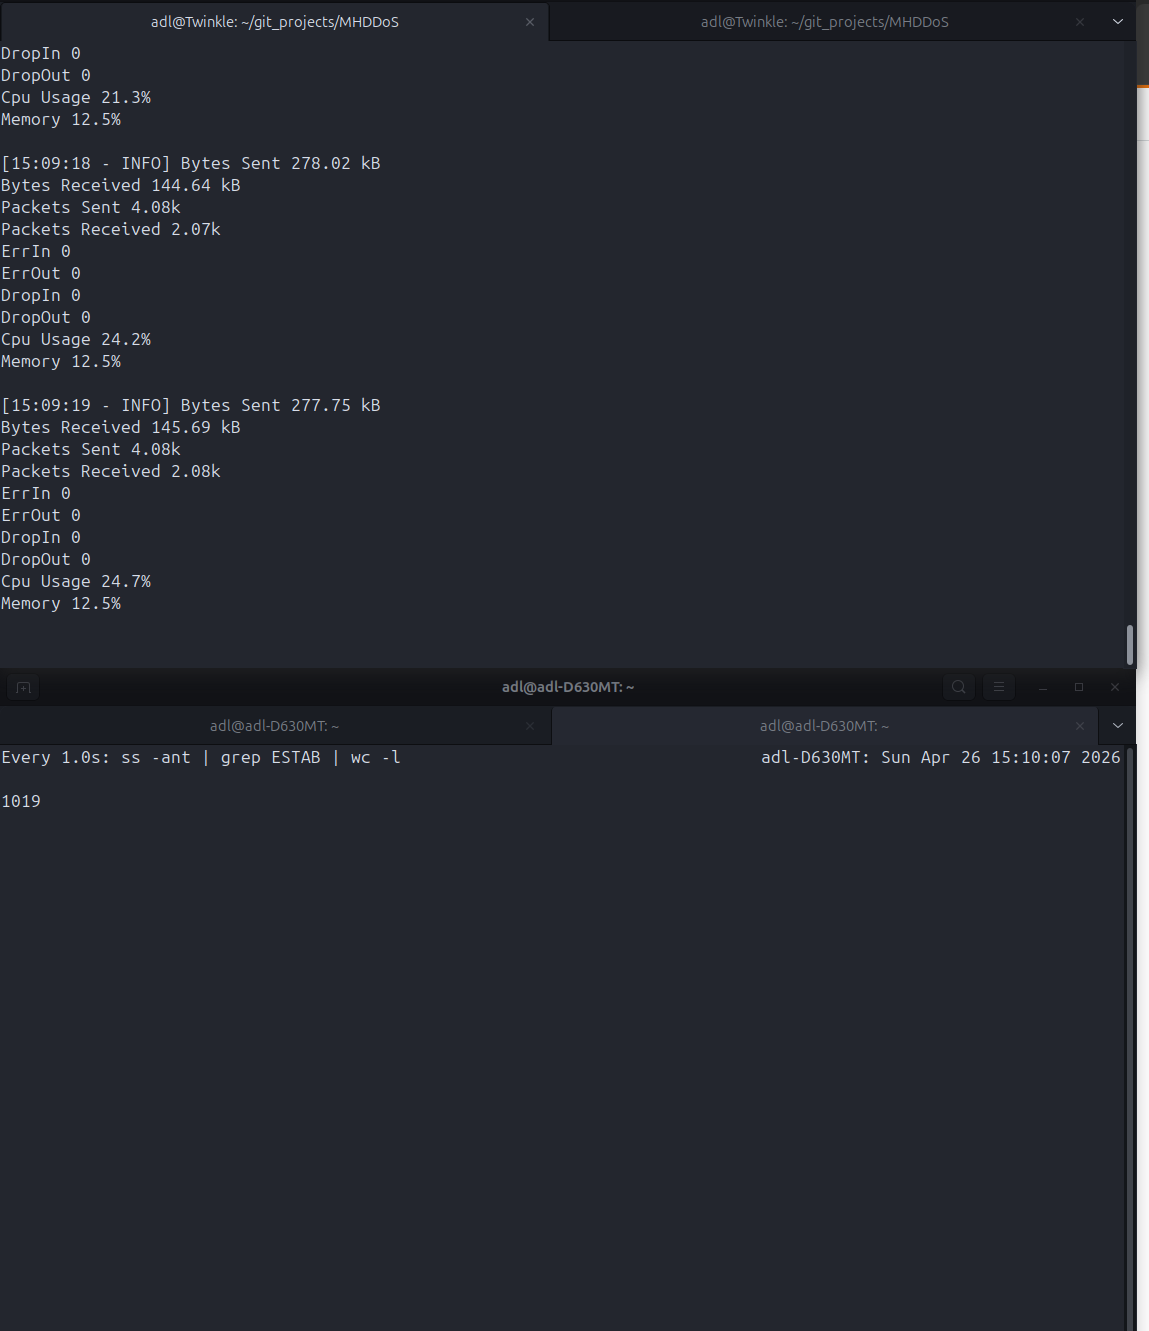The width and height of the screenshot is (1149, 1331).
Task: Select the active adl@Twinkle MHDDoS tab
Action: coord(274,21)
